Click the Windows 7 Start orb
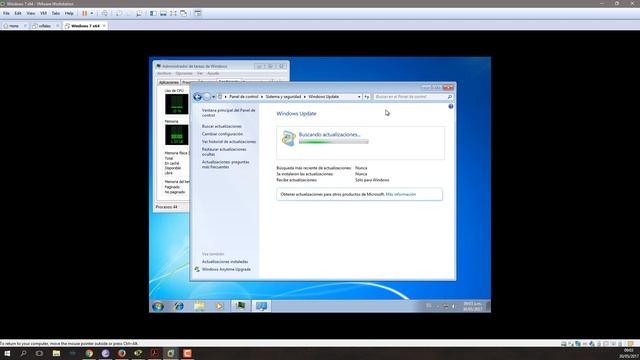Viewport: 640px width, 360px height. (x=158, y=306)
